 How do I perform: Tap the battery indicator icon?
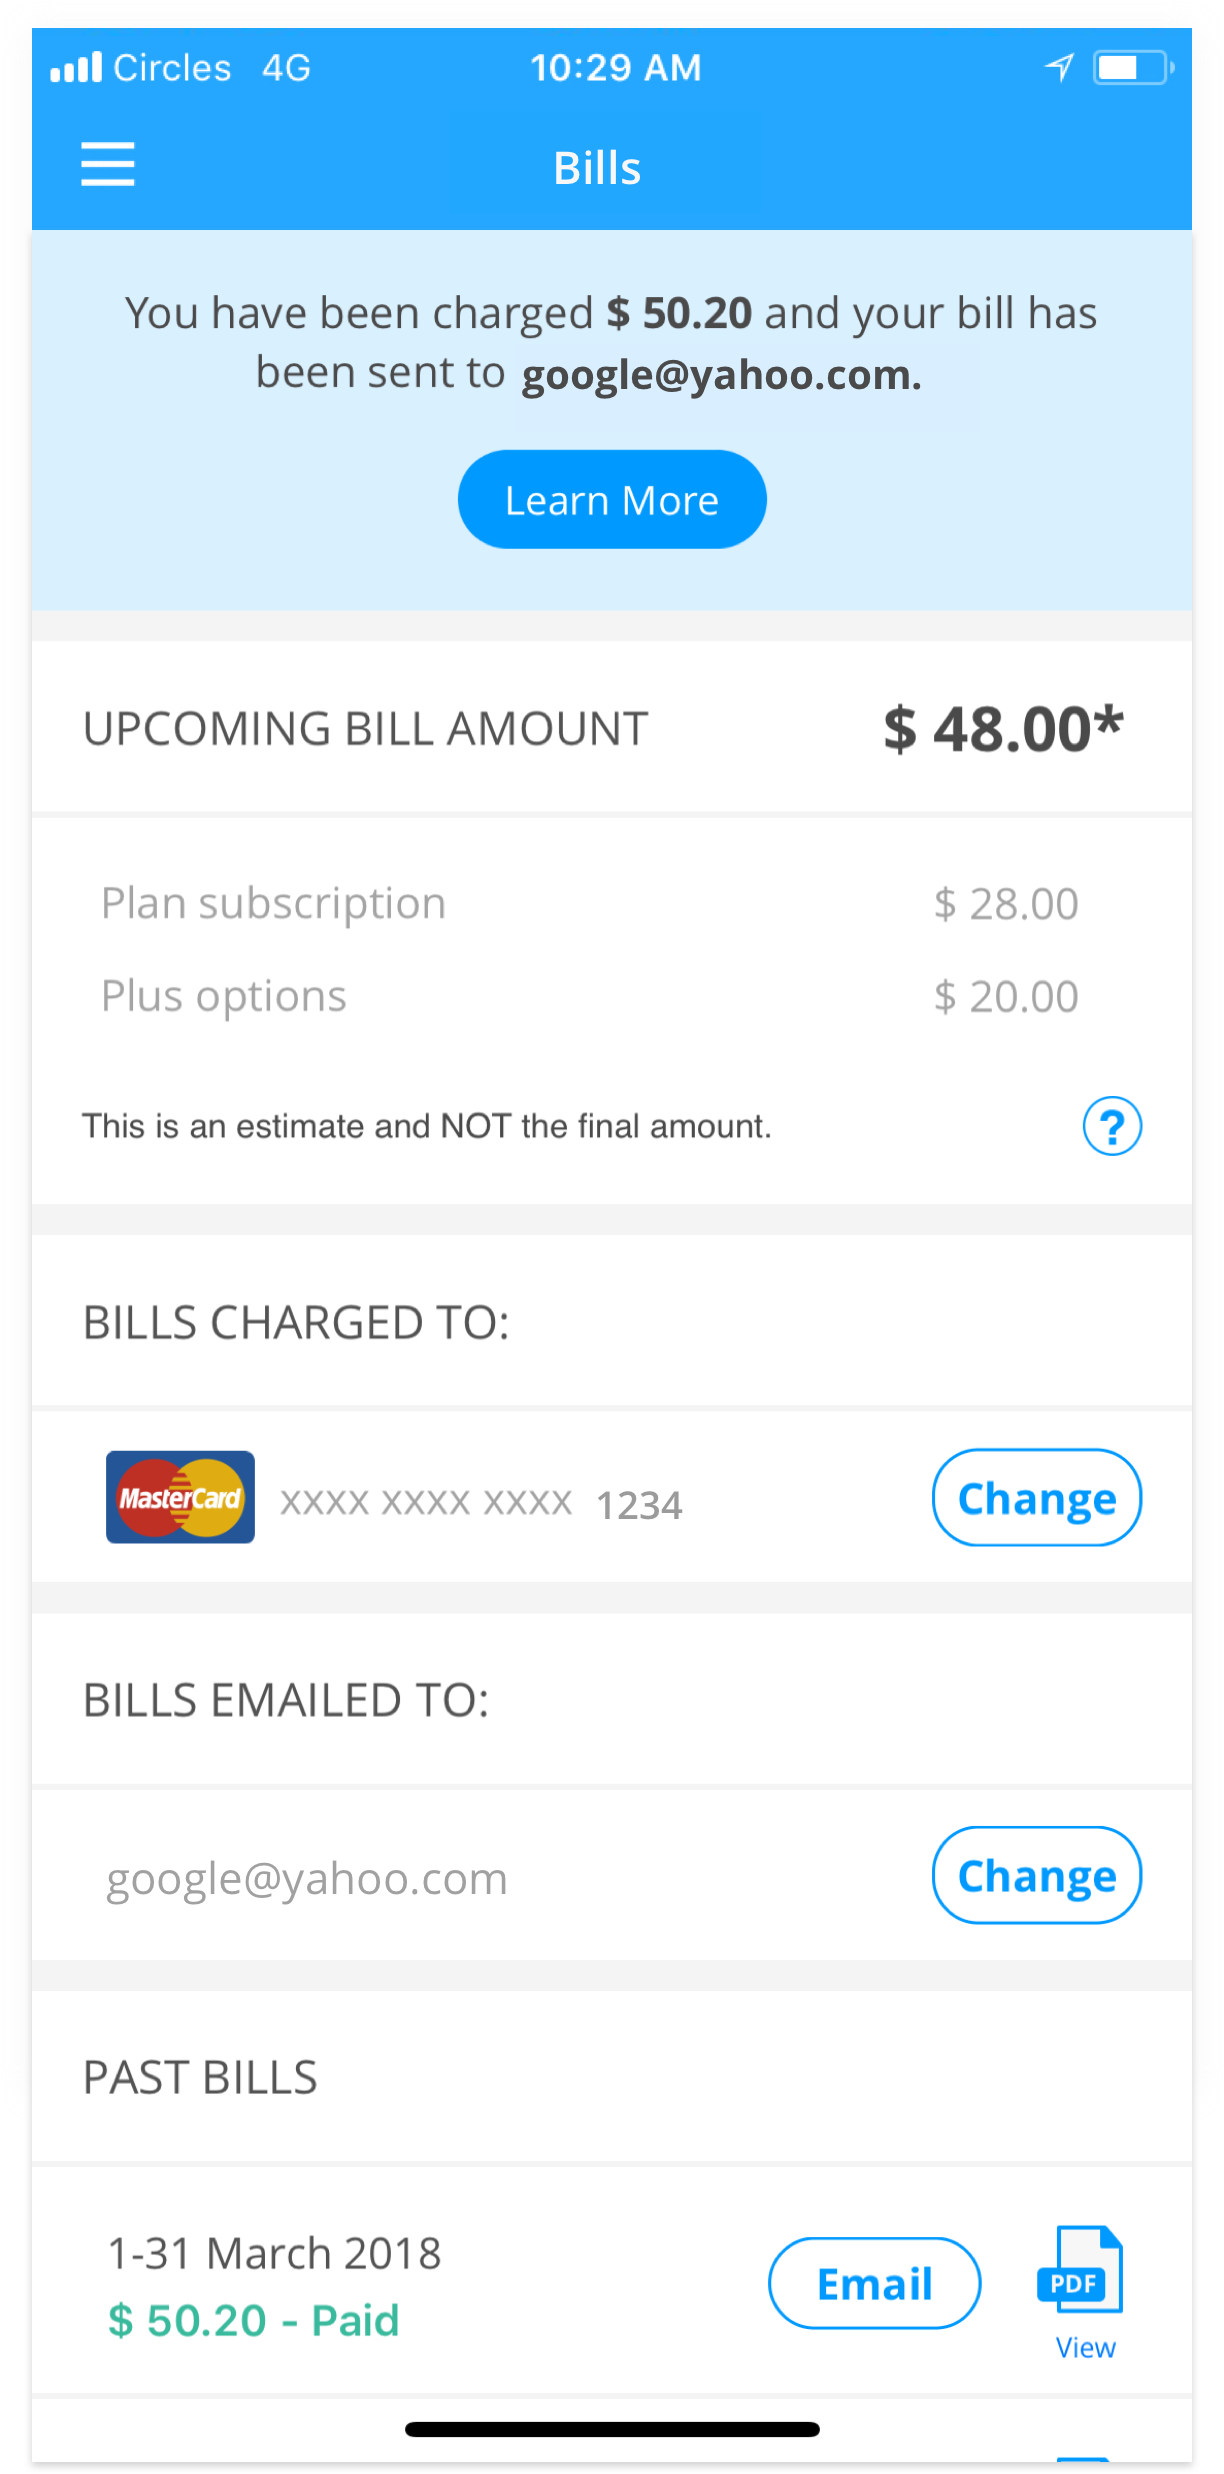click(x=1132, y=68)
